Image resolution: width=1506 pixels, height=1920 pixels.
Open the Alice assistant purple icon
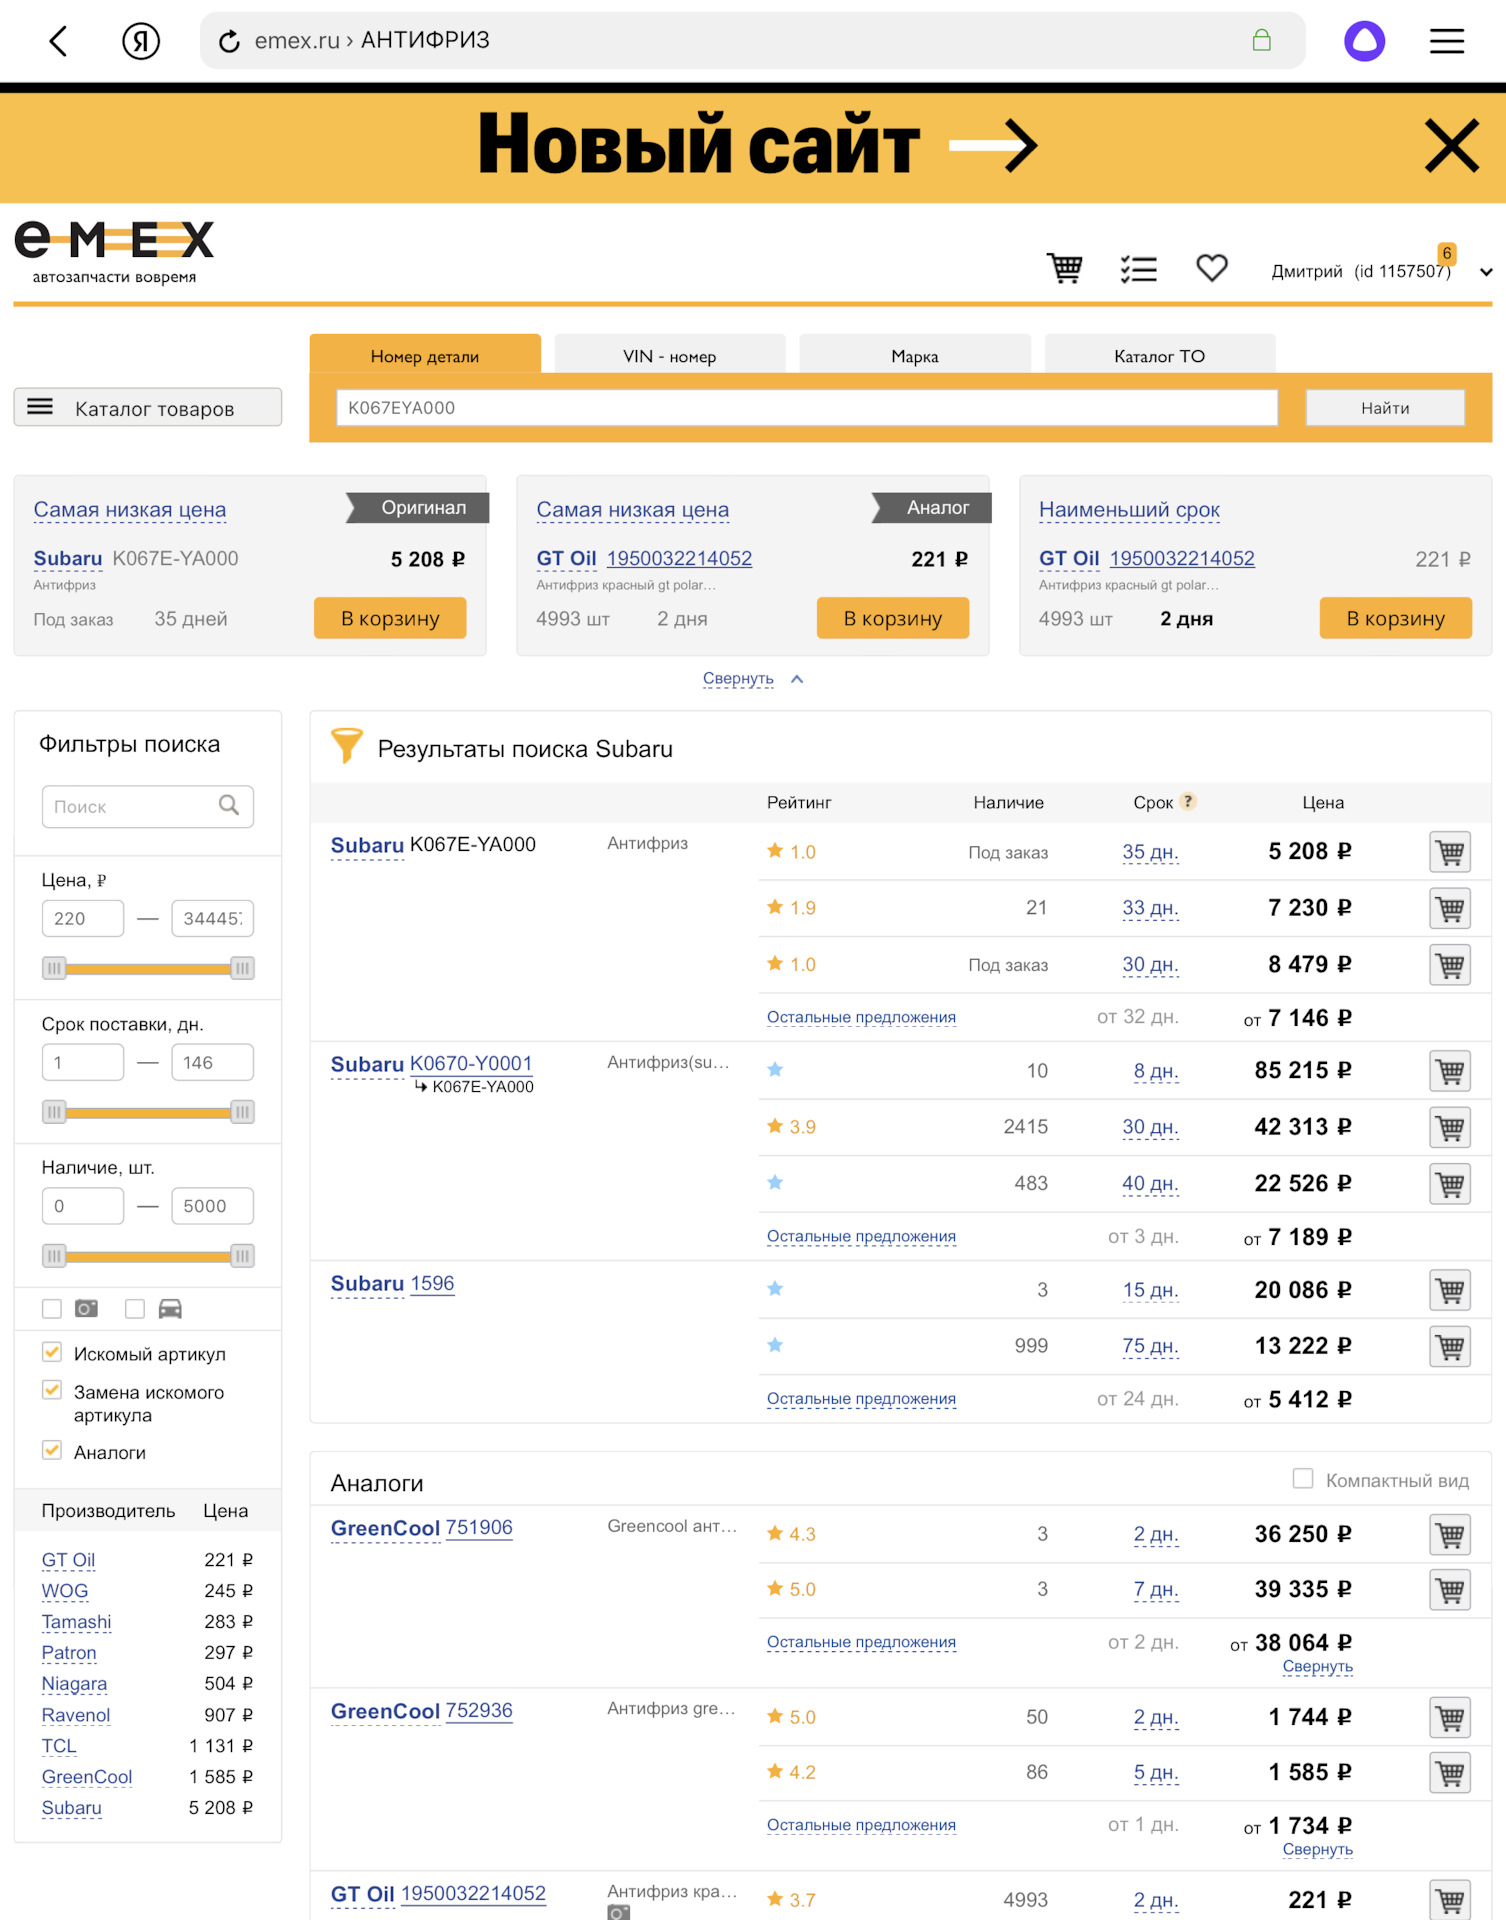[1364, 41]
